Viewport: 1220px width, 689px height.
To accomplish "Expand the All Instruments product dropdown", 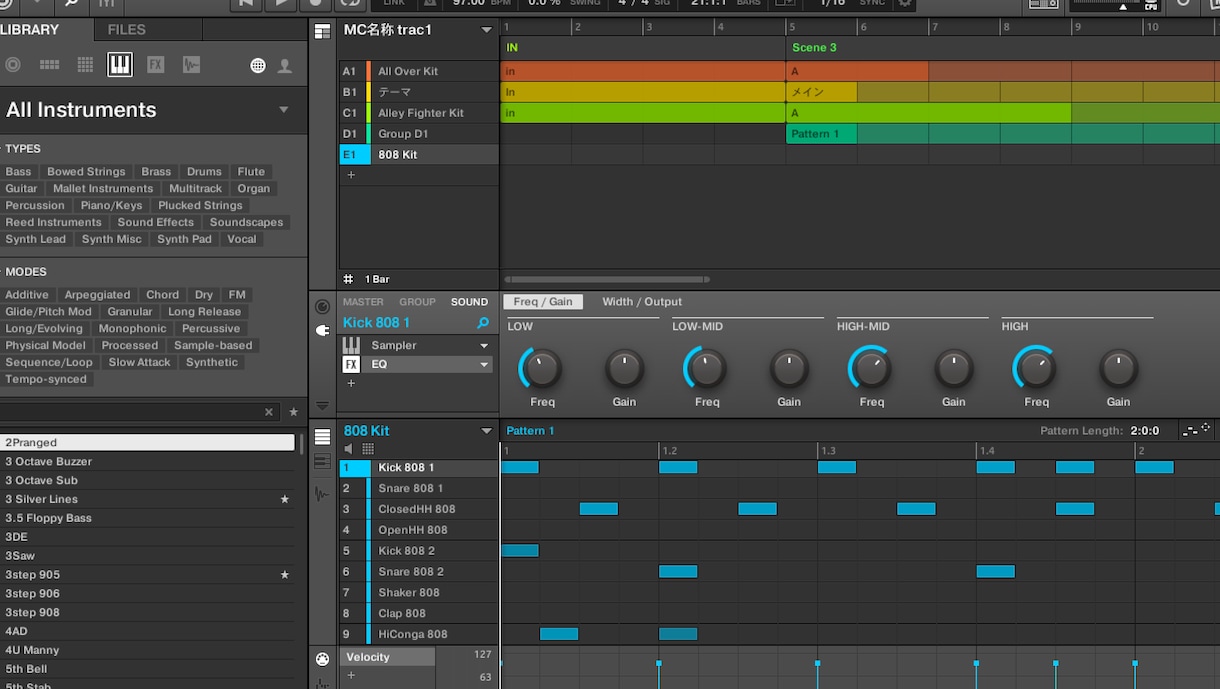I will click(283, 110).
